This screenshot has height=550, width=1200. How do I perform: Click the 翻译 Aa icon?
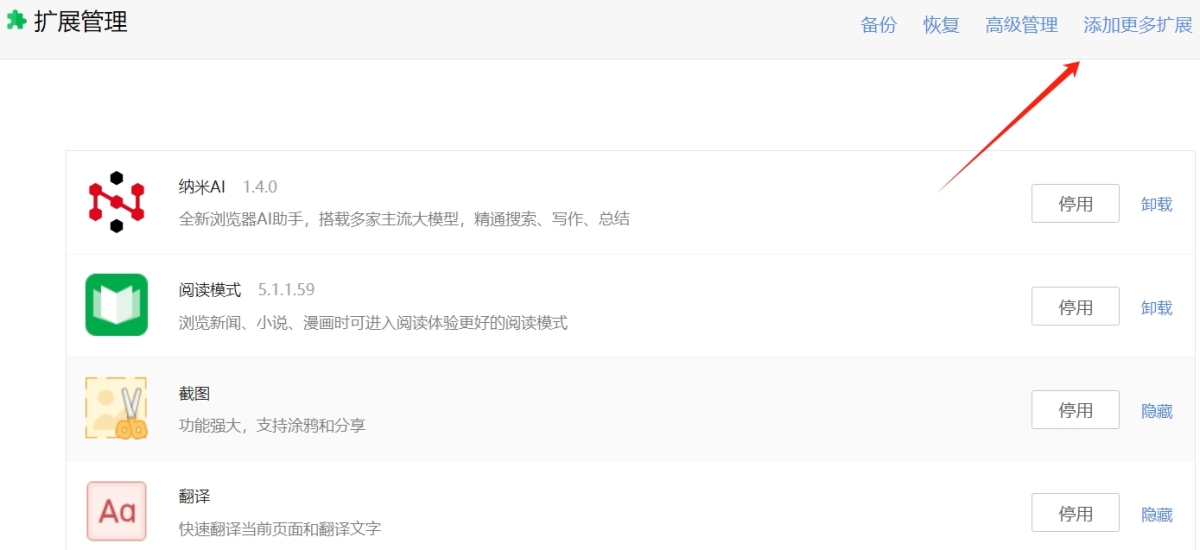tap(116, 511)
